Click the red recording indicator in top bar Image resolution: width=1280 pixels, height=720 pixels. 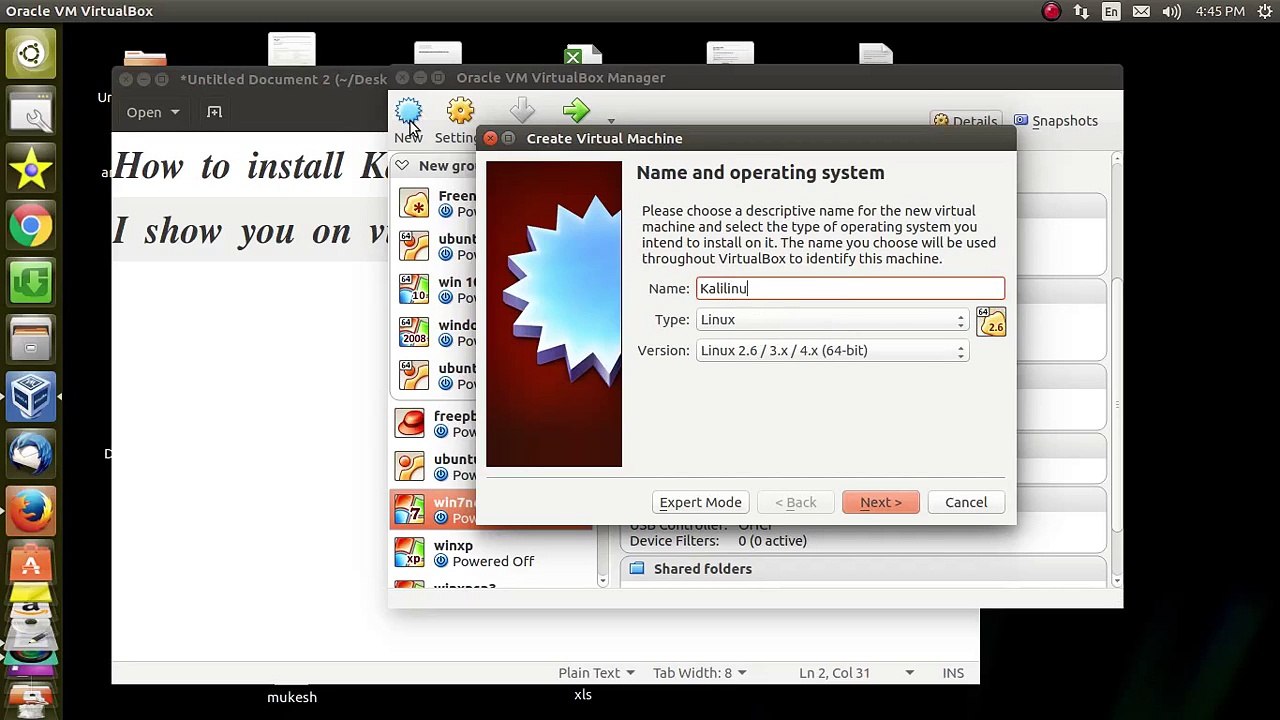tap(1051, 11)
